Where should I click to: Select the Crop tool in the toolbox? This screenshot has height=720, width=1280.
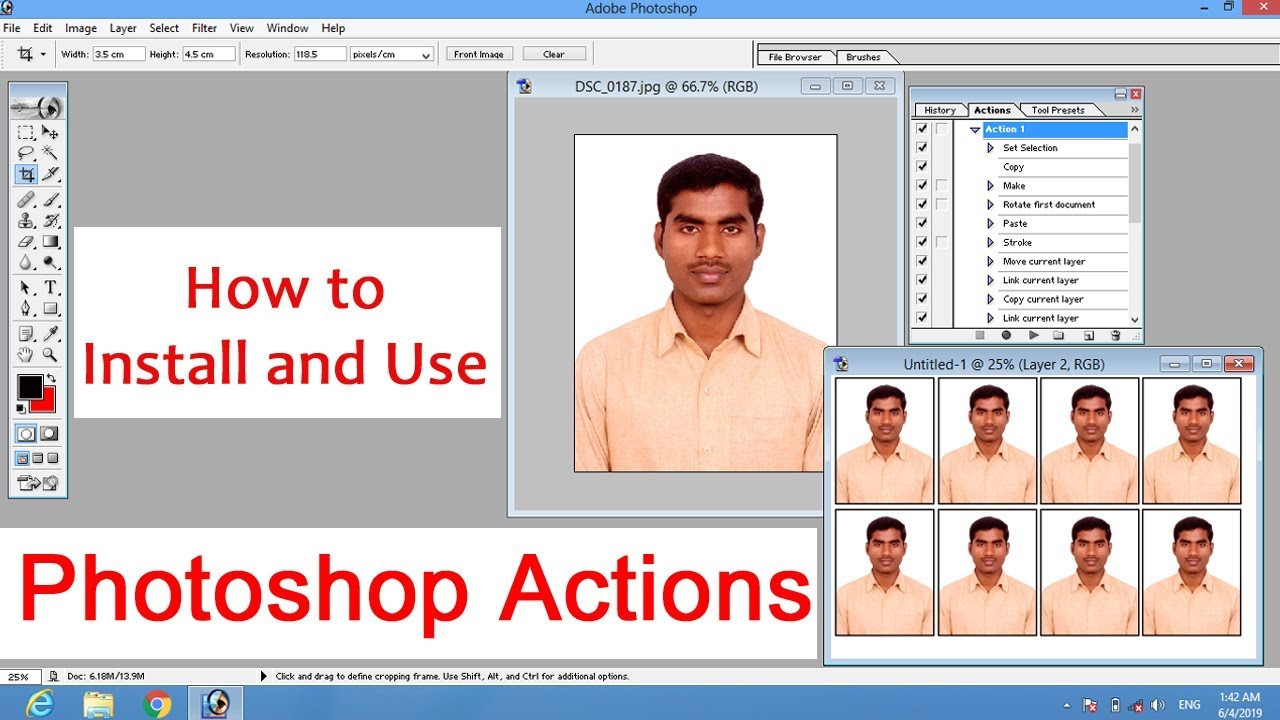[x=26, y=174]
